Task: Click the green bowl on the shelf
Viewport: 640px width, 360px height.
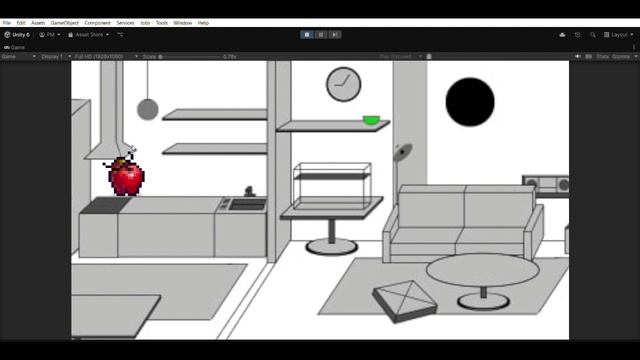Action: tap(371, 120)
